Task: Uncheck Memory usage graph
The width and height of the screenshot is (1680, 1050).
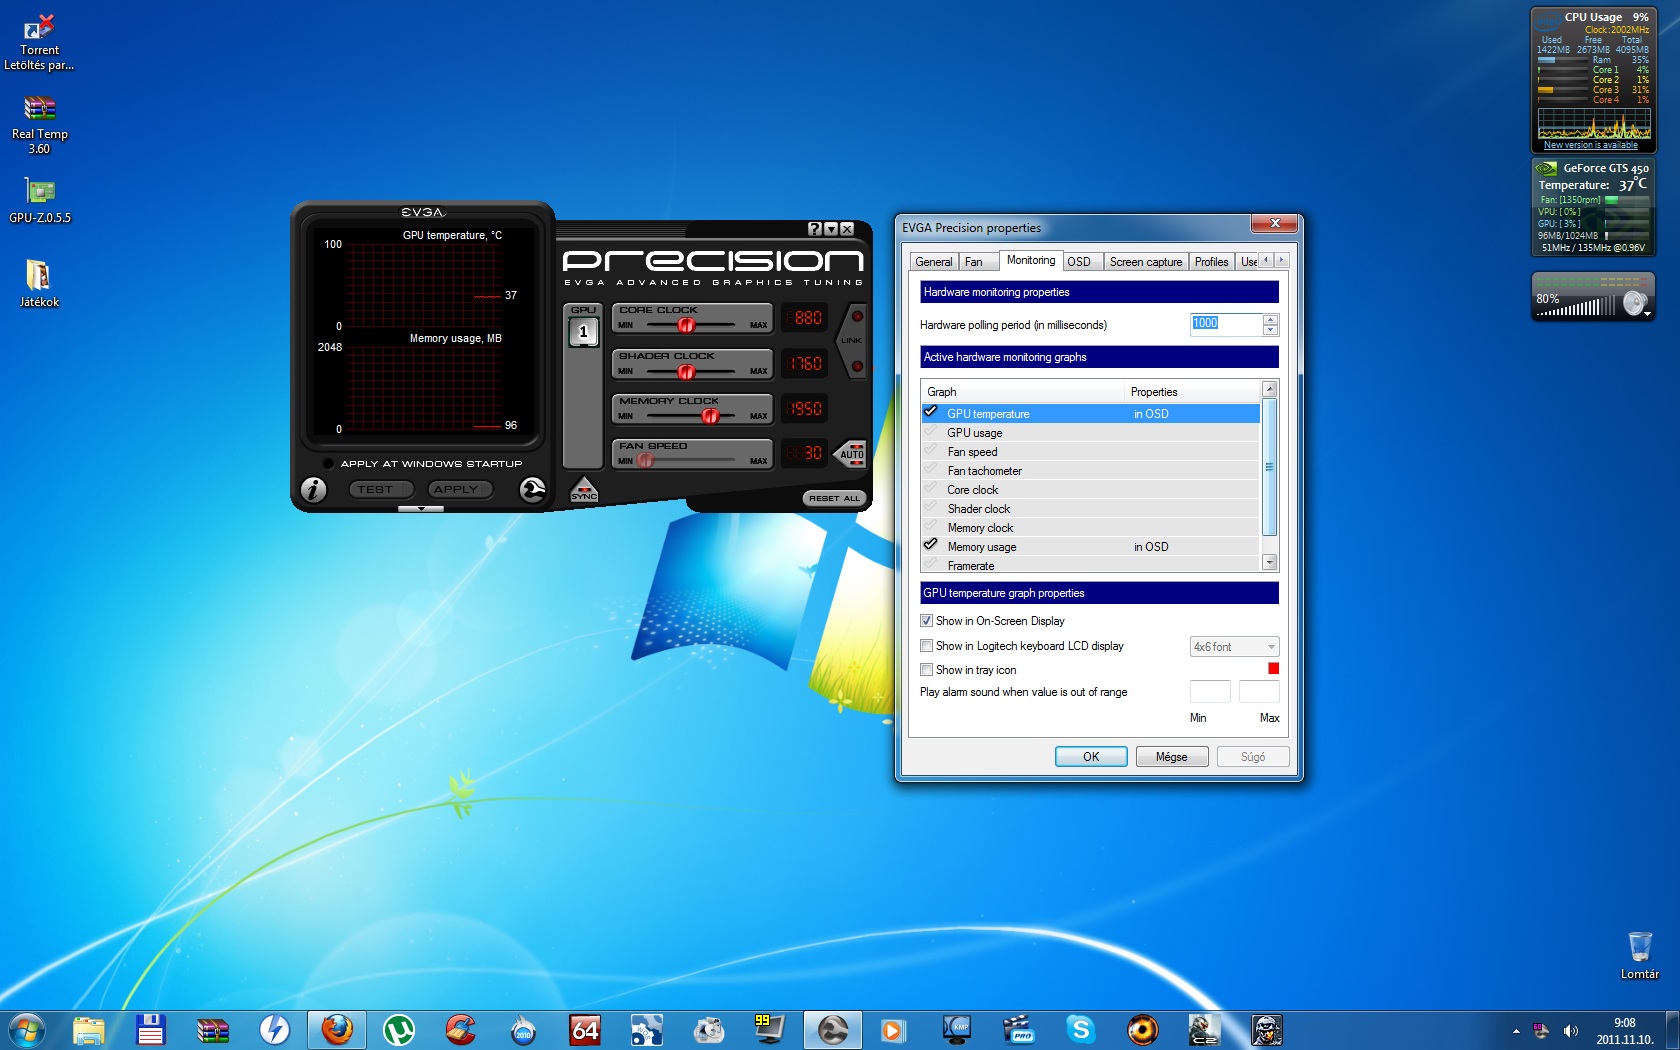Action: tap(931, 546)
